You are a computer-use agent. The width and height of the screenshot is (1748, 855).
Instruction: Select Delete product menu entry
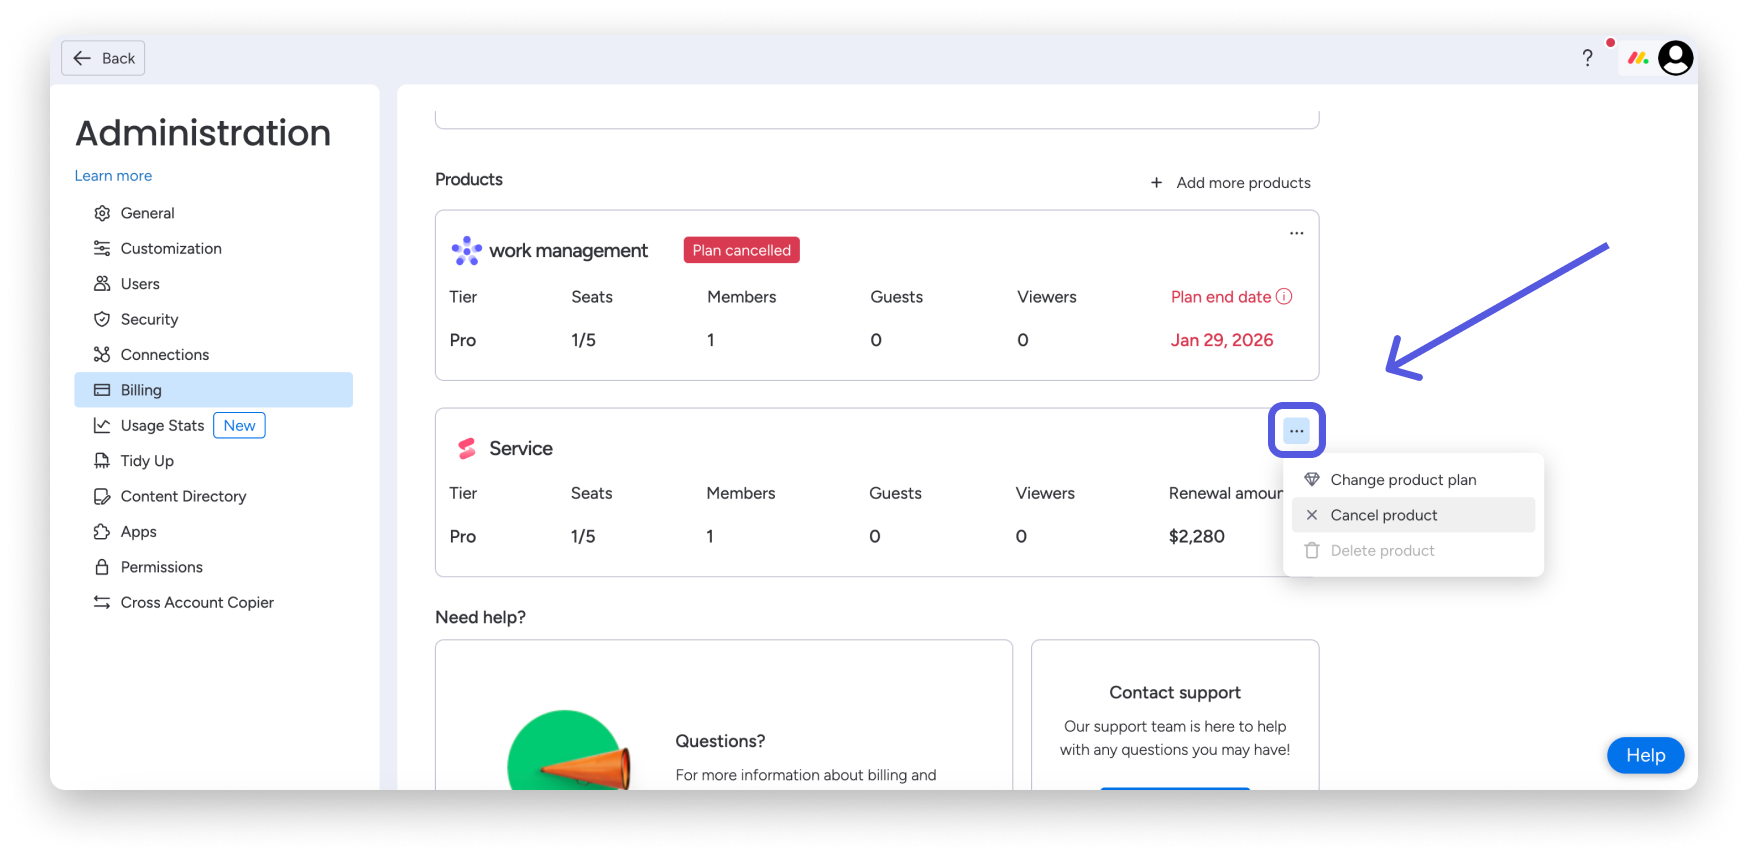coord(1413,550)
